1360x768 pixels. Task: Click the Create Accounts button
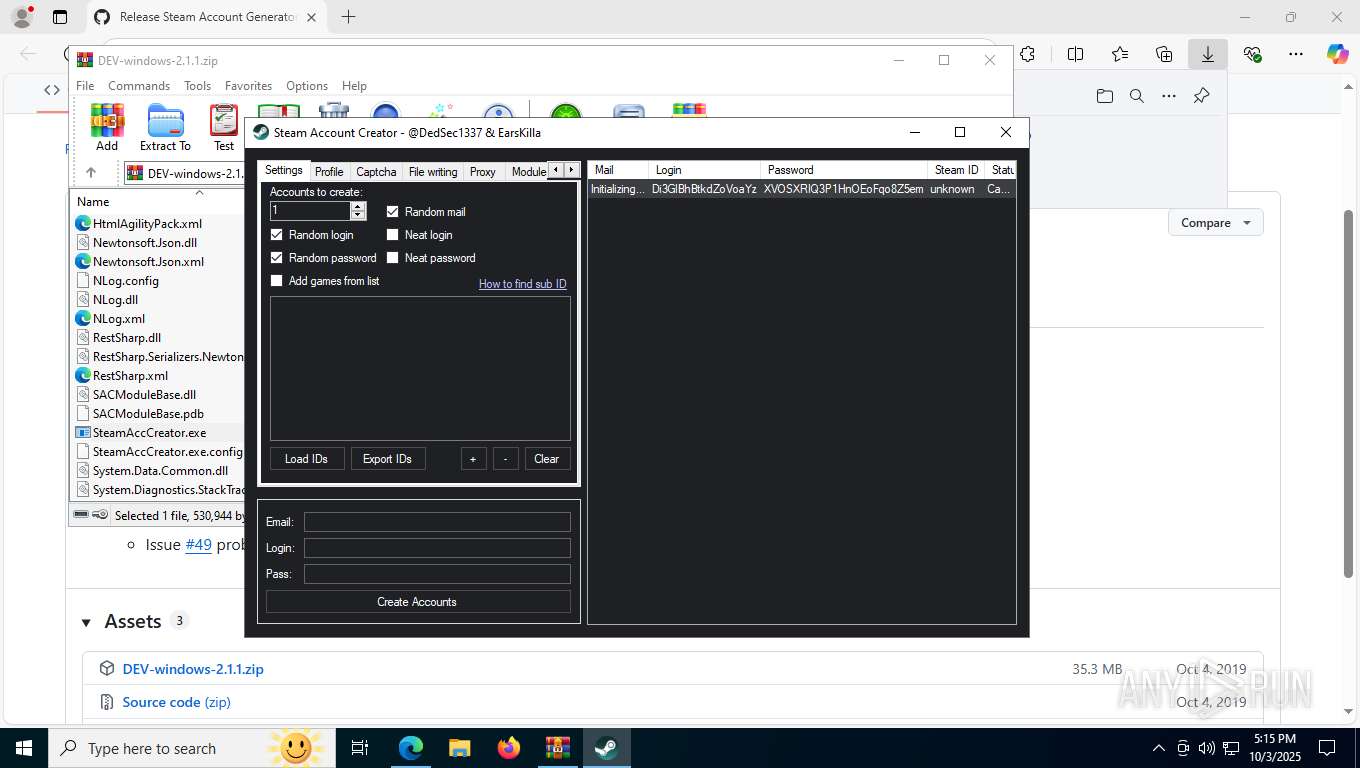pyautogui.click(x=418, y=602)
